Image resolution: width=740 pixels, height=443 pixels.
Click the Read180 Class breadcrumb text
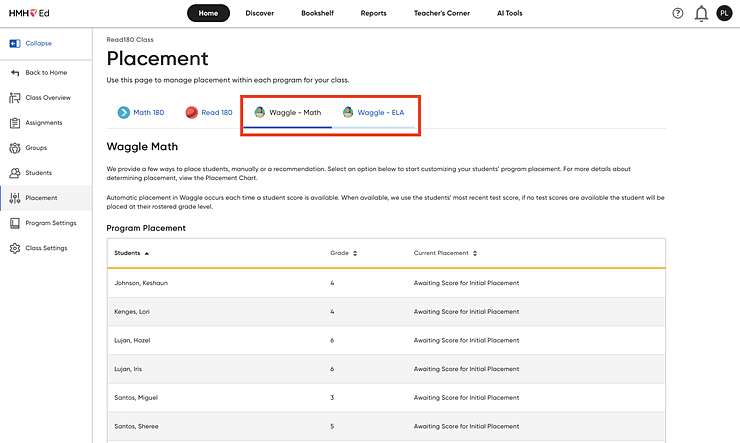[130, 40]
